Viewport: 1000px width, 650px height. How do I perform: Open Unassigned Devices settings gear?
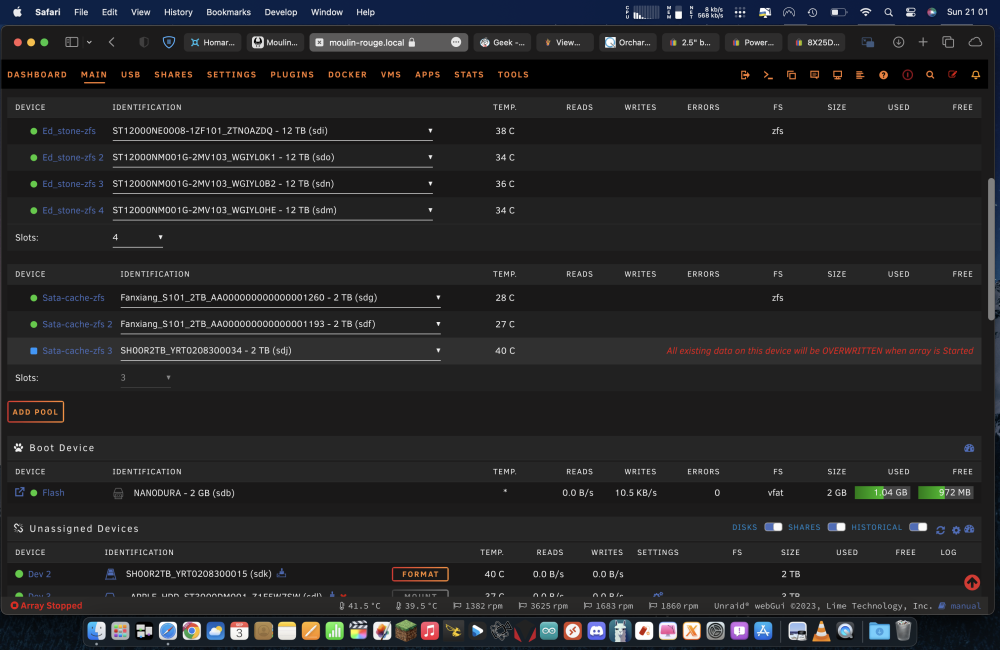[x=956, y=529]
